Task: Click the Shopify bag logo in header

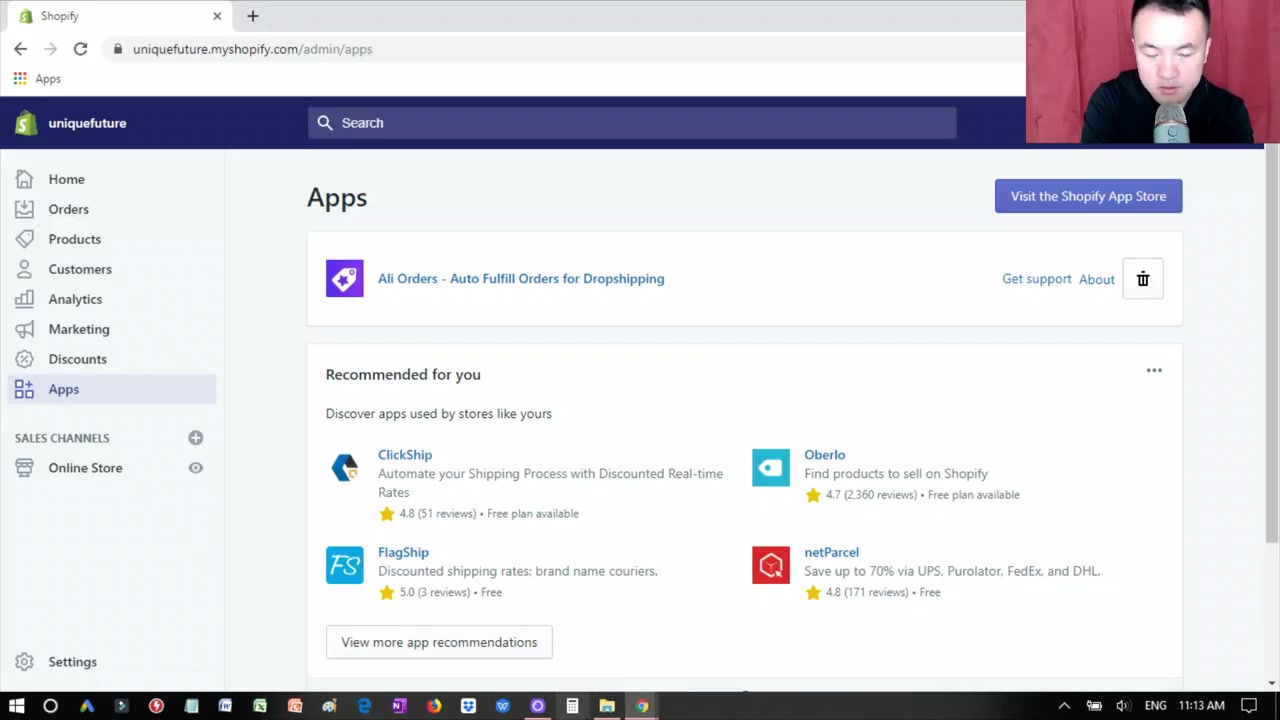Action: (x=26, y=123)
